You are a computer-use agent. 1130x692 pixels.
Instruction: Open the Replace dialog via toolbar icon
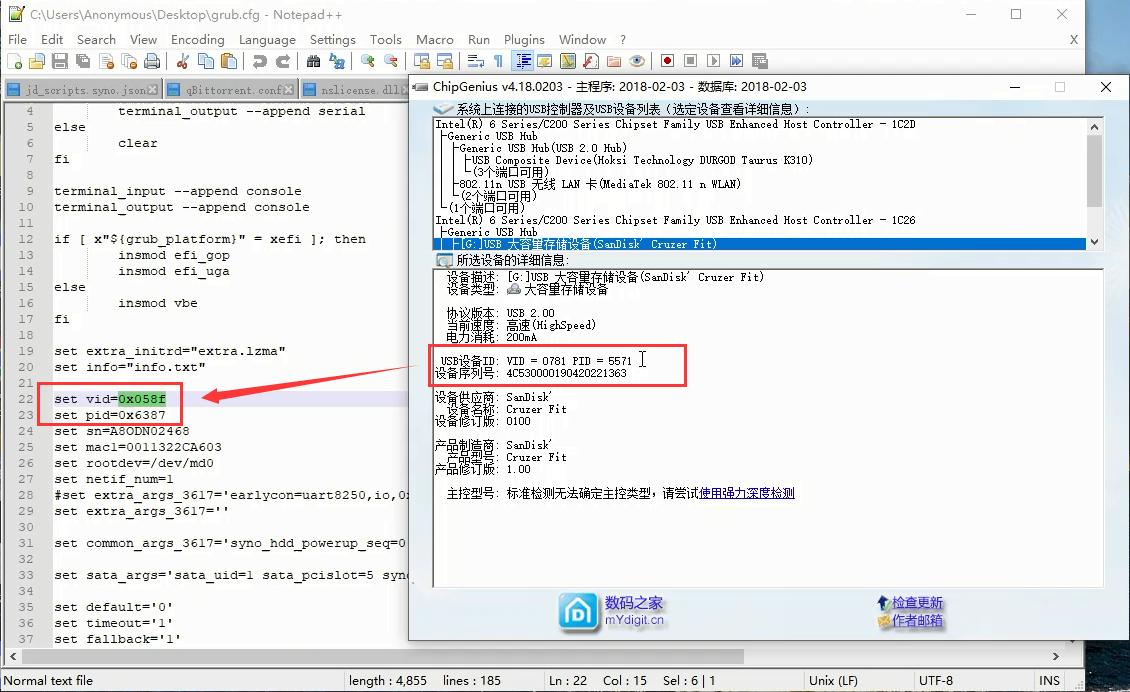click(x=337, y=62)
